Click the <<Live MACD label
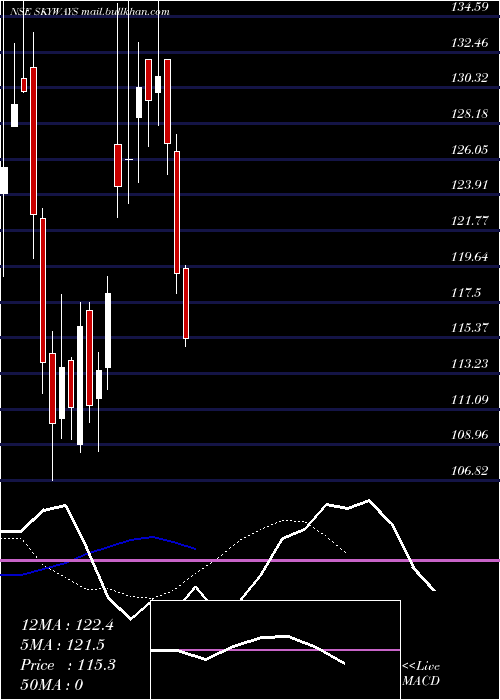500x700 pixels. pyautogui.click(x=421, y=674)
